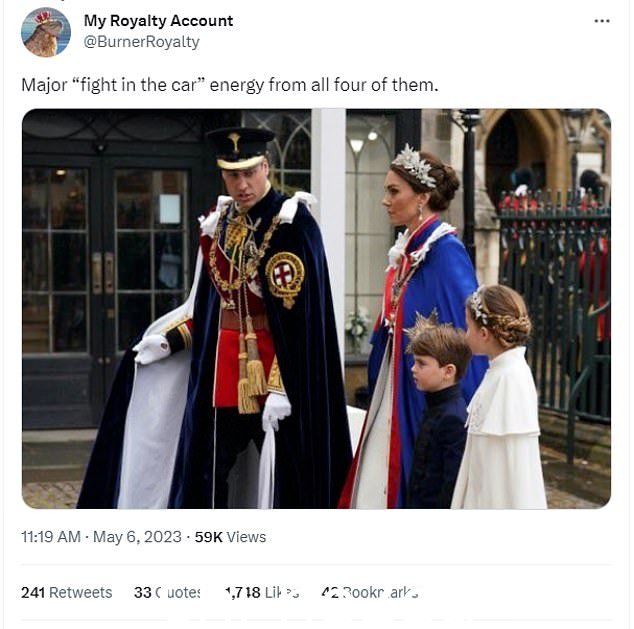Click the 42 Bookmarks count
The height and width of the screenshot is (629, 634).
(x=369, y=593)
